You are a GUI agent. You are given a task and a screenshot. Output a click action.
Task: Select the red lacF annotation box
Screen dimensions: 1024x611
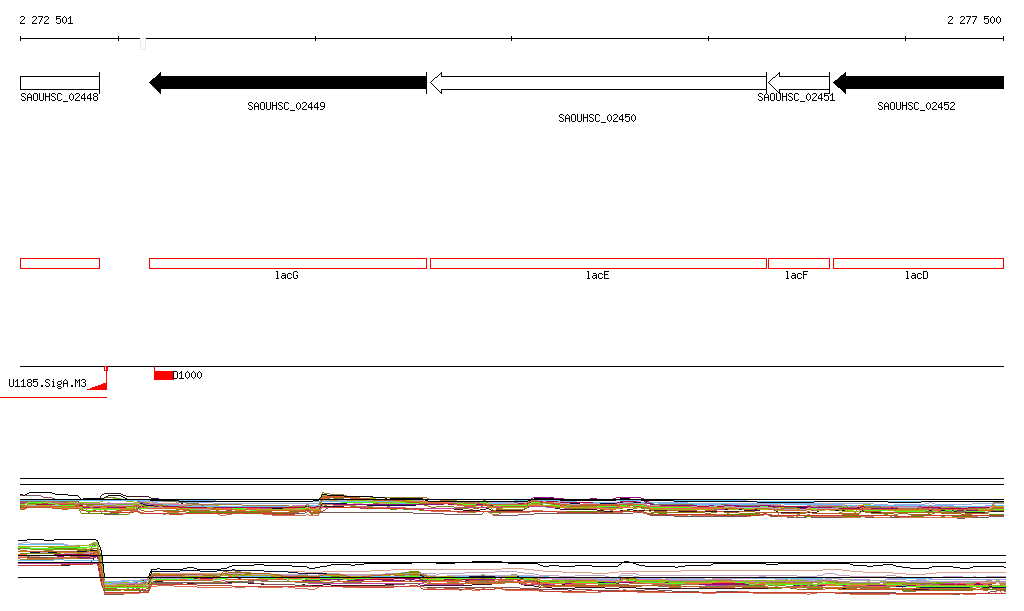click(x=799, y=264)
